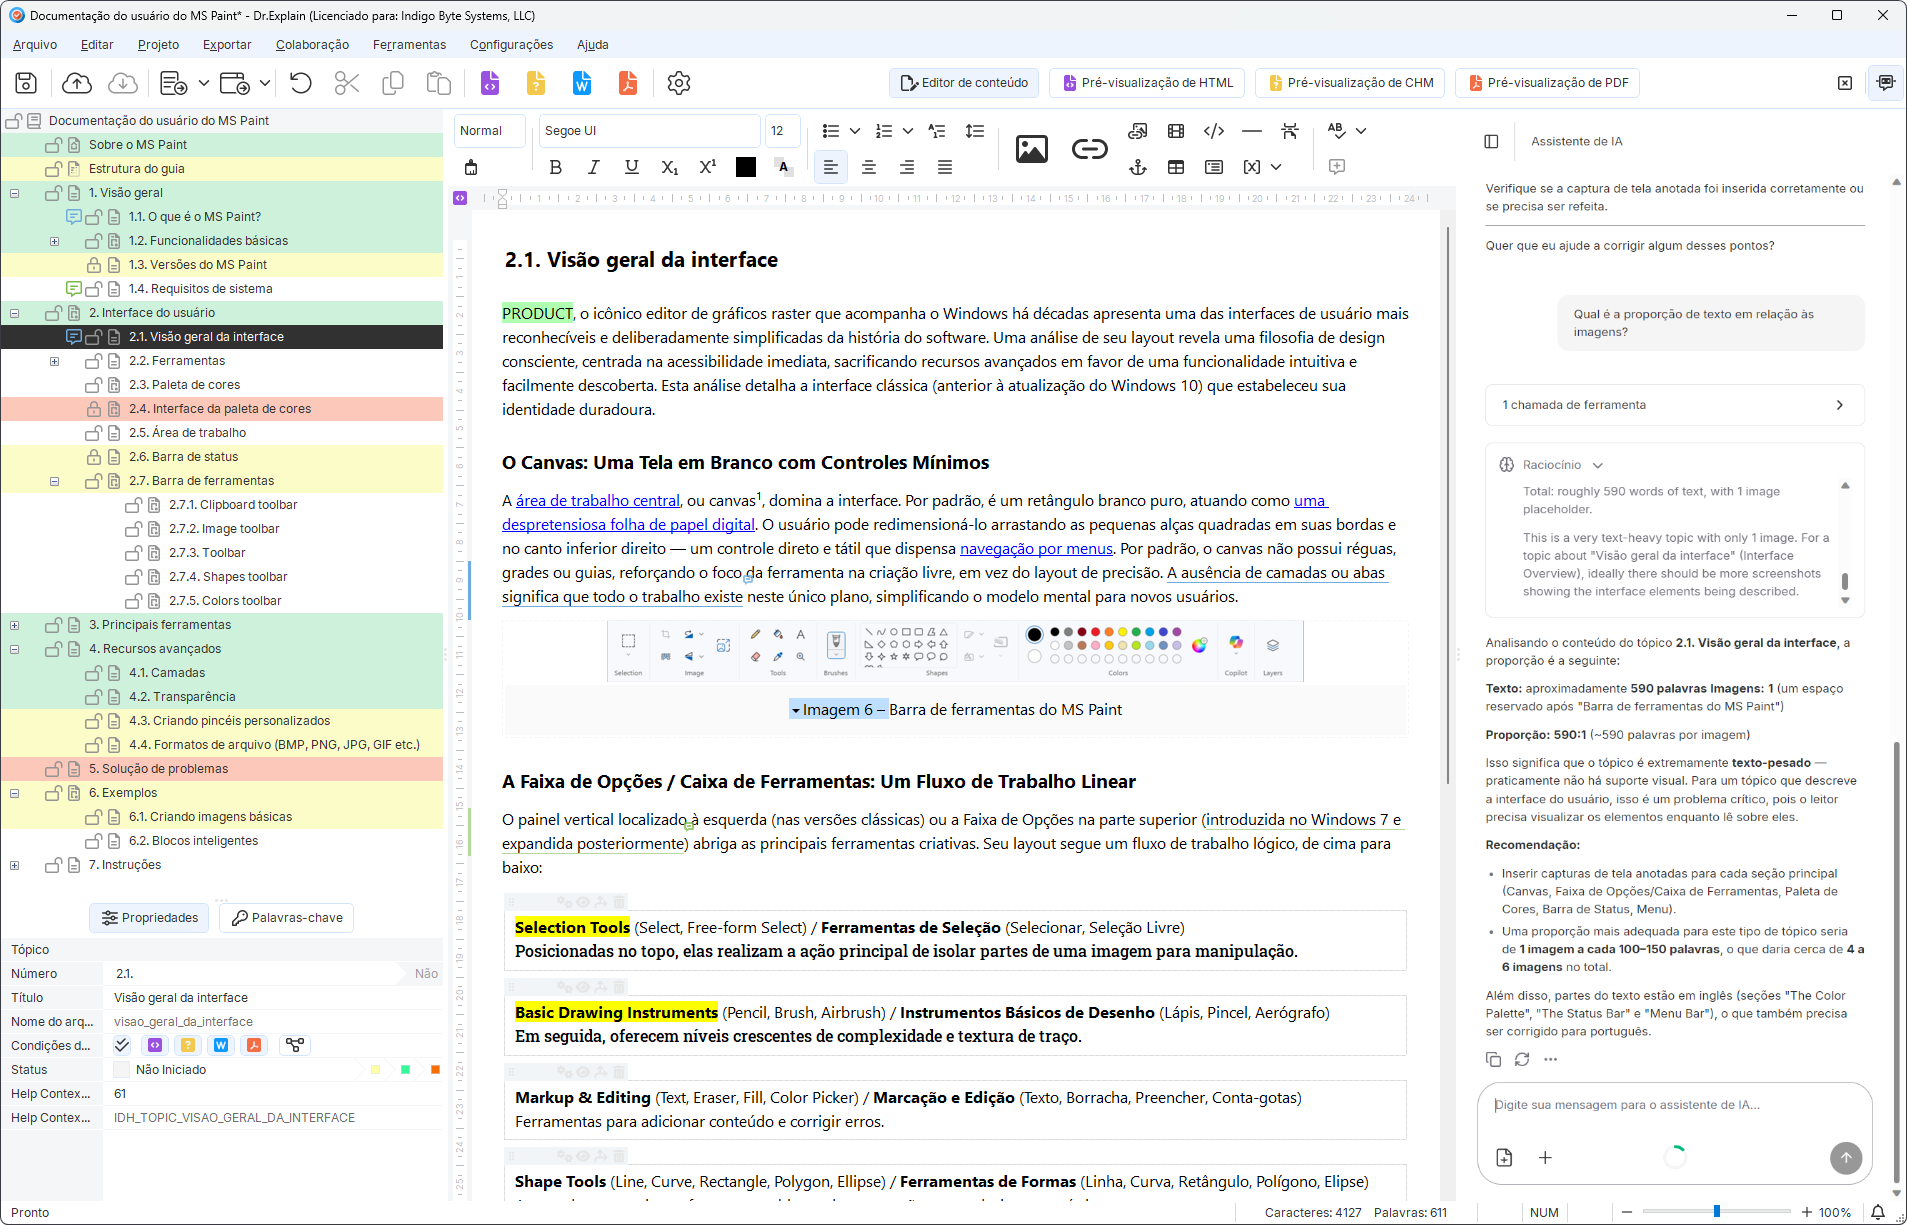1907x1225 pixels.
Task: Click the black text color swatch
Action: (x=746, y=167)
